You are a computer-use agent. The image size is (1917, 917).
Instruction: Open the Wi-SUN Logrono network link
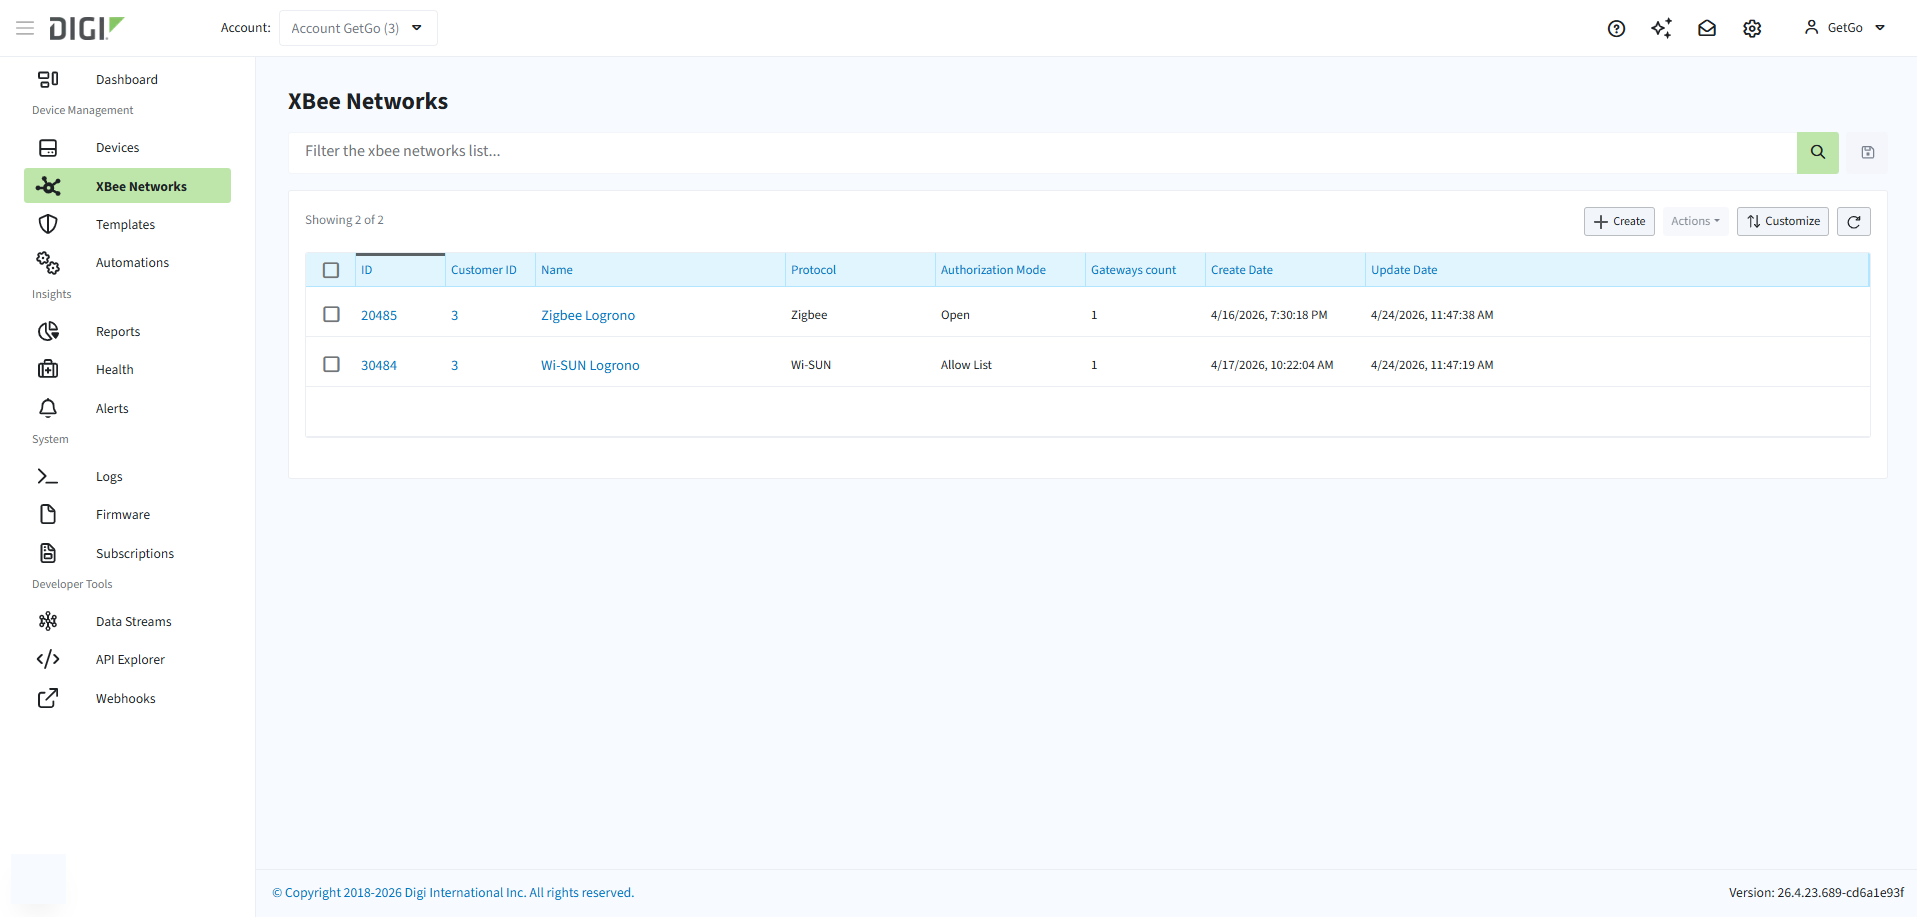point(590,365)
